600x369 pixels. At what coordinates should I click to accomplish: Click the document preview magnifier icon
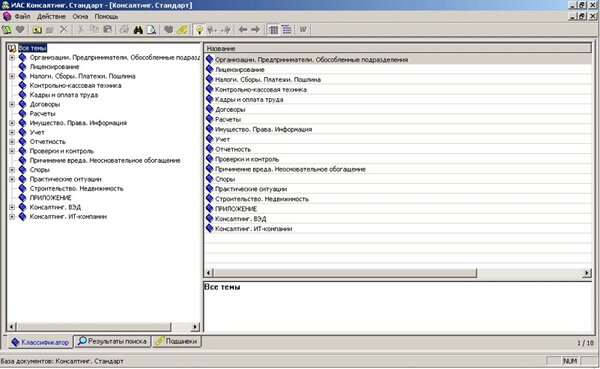[152, 29]
